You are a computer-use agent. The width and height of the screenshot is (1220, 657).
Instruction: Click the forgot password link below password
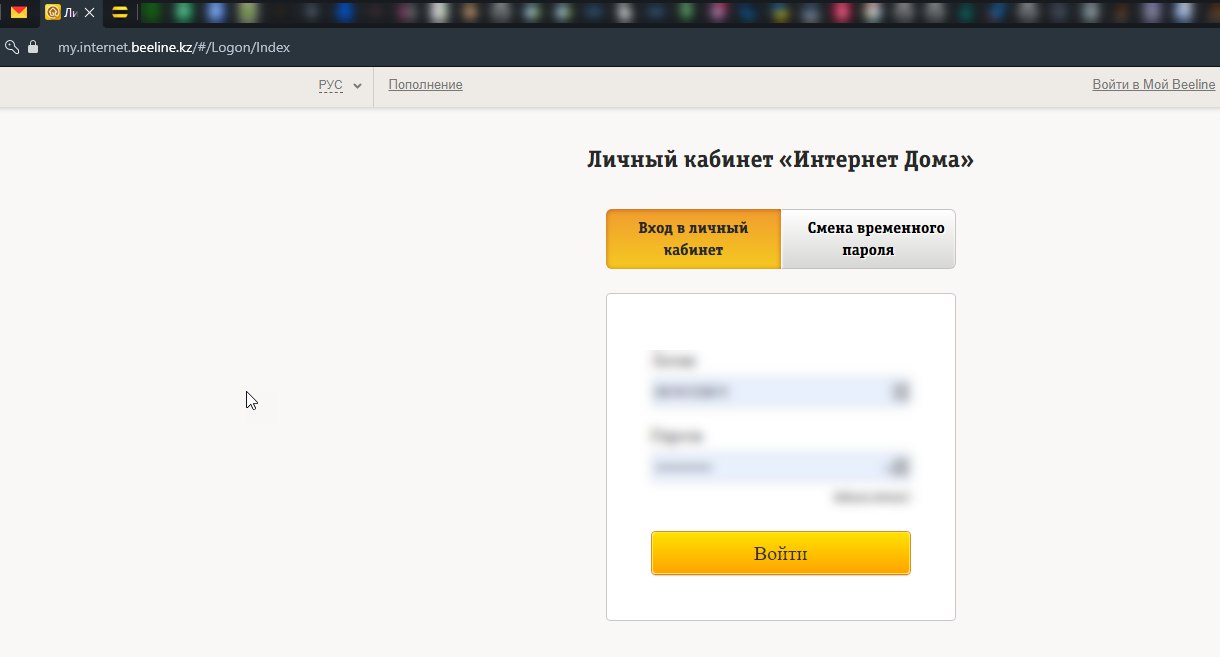coord(871,497)
